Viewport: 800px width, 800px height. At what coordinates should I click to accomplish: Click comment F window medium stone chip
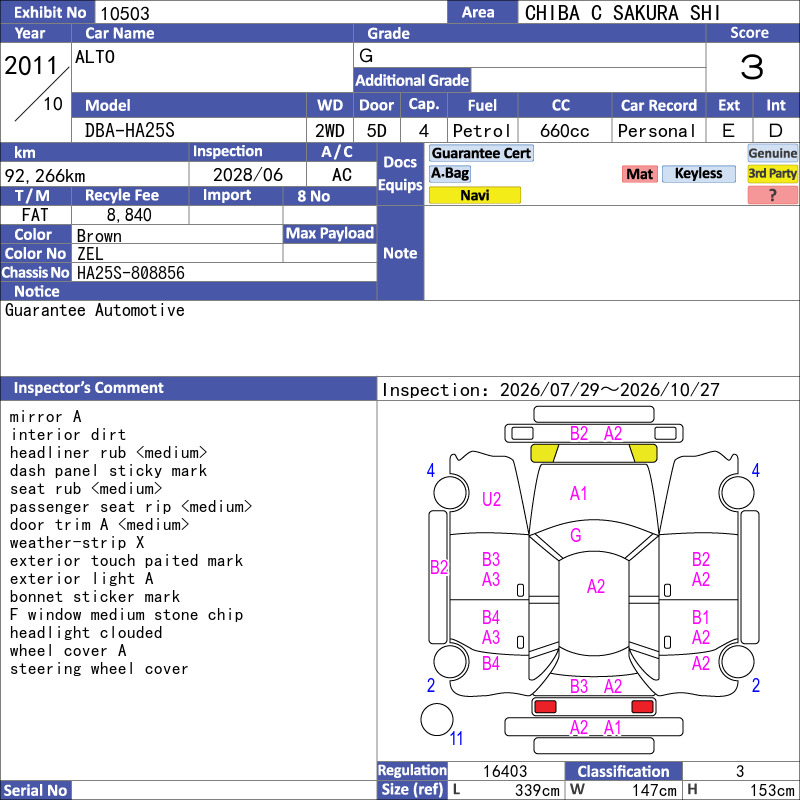(127, 614)
